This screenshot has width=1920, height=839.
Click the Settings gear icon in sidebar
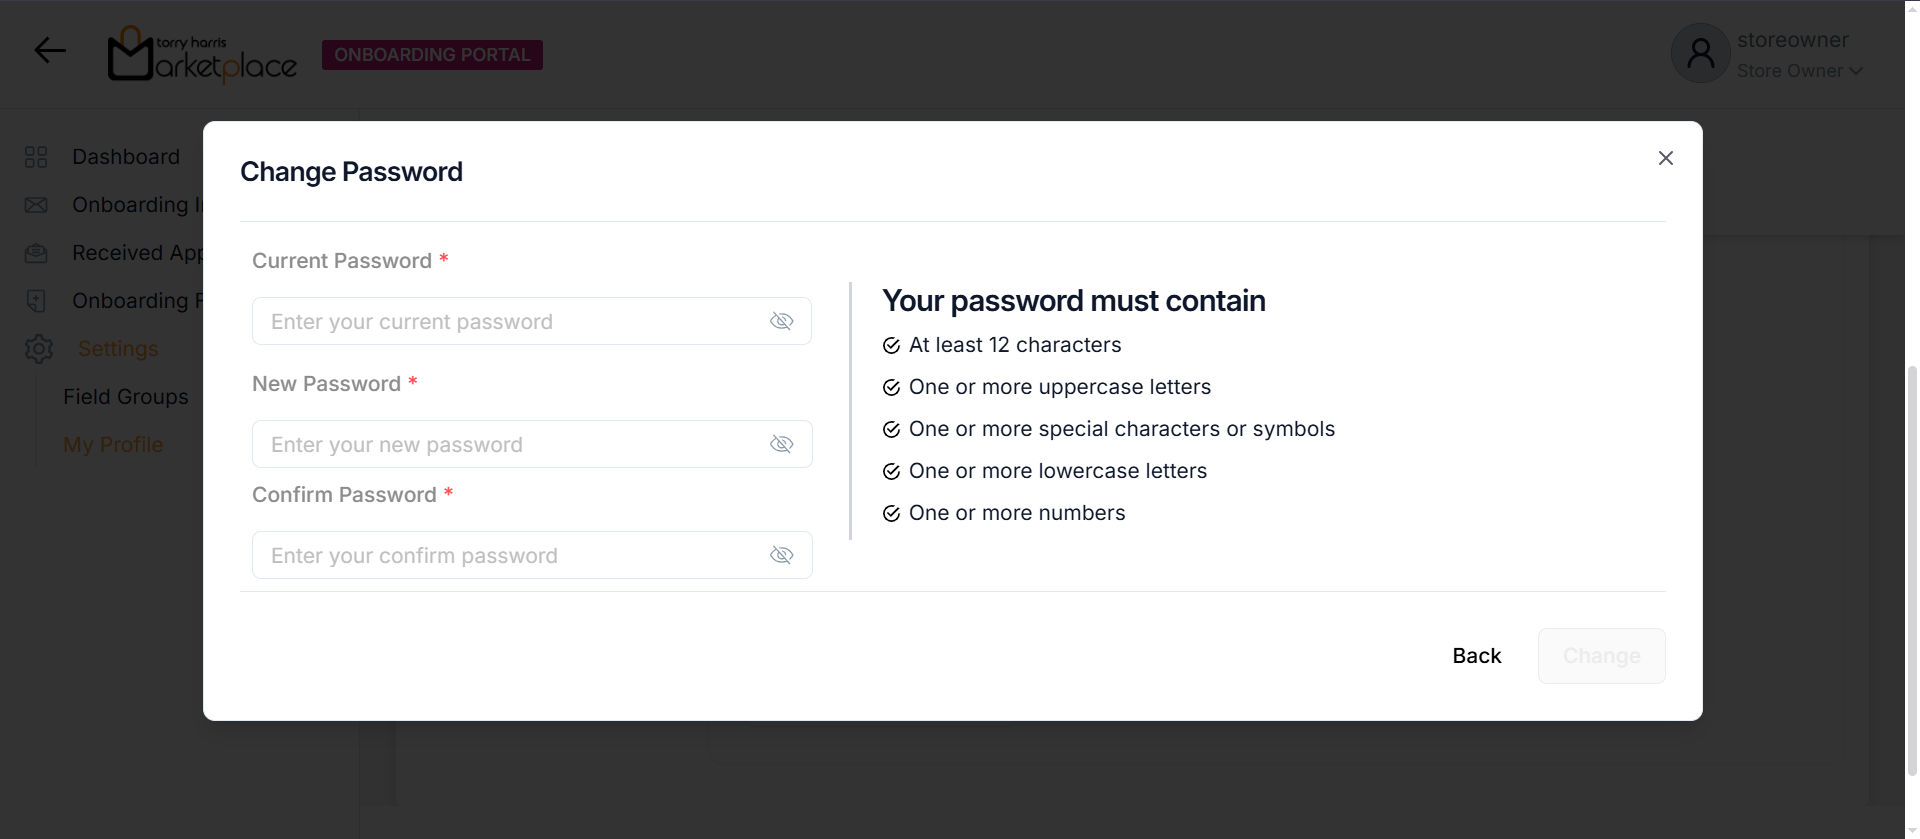(x=39, y=349)
